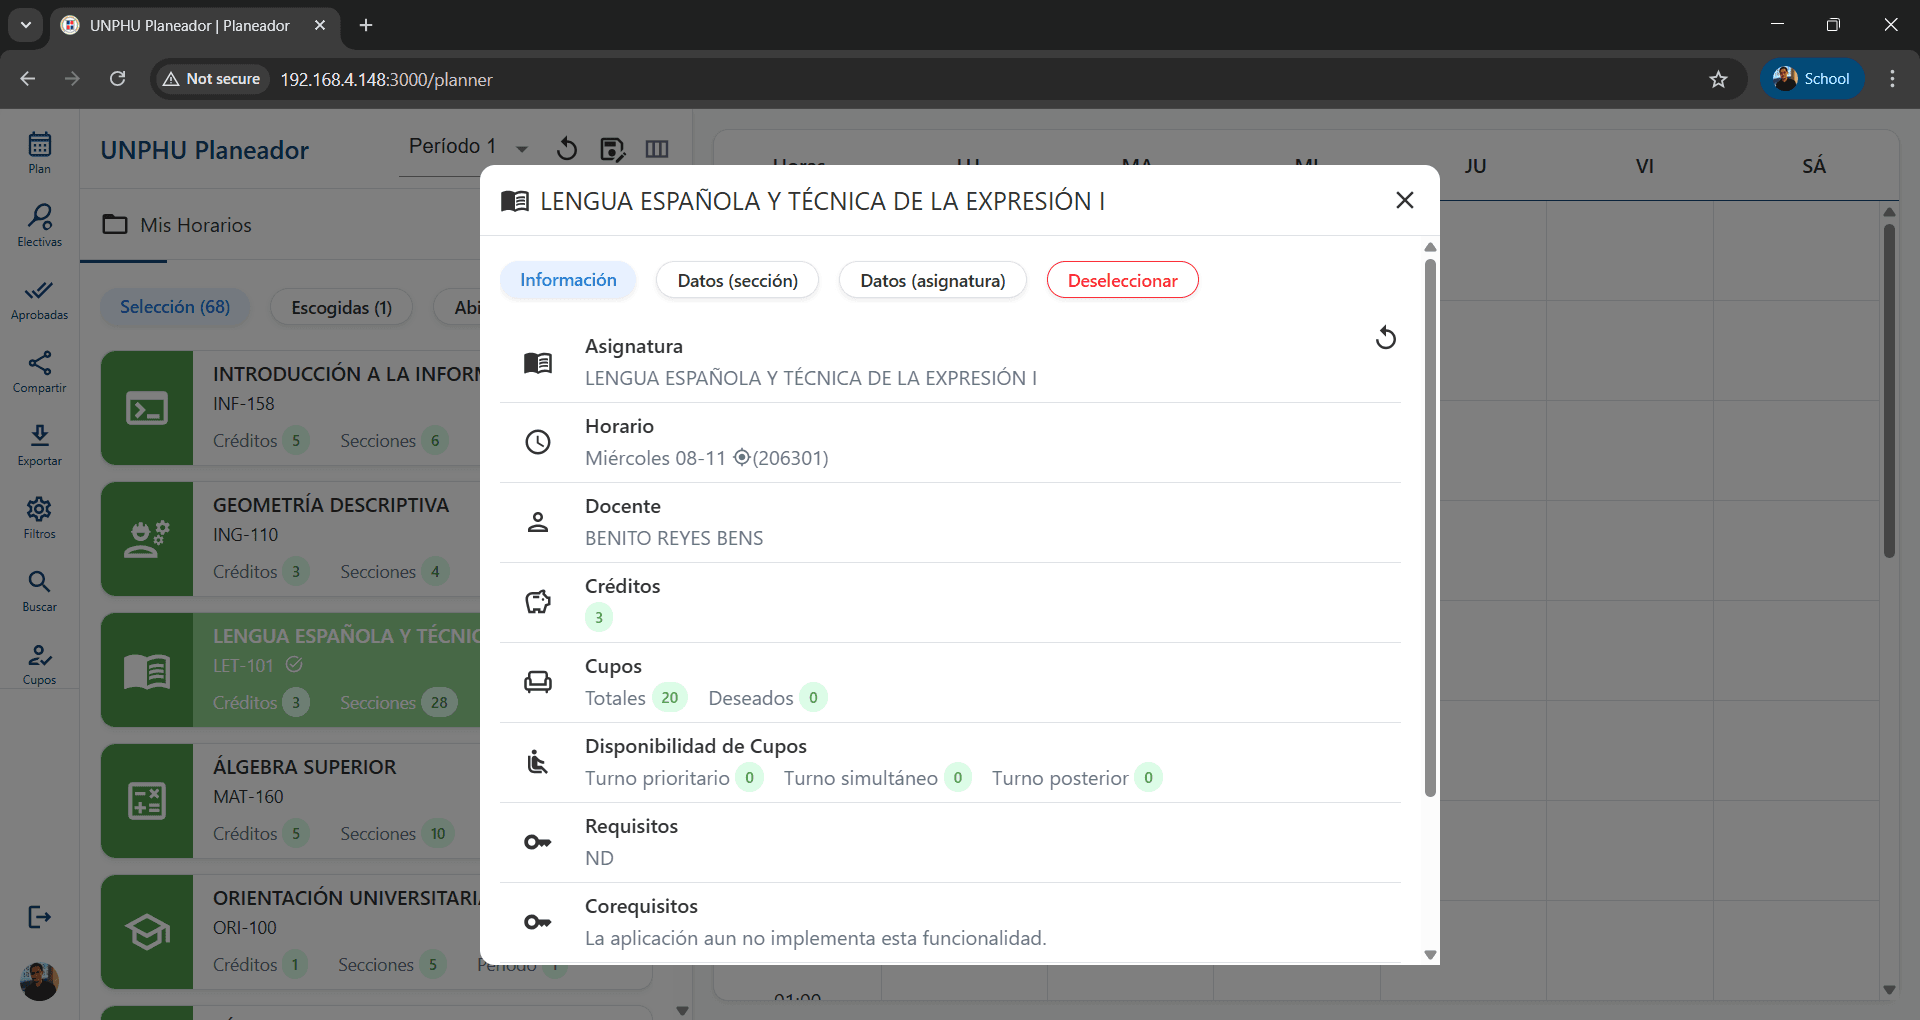This screenshot has height=1020, width=1920.
Task: Click the location marker icon beside 206301
Action: point(742,457)
